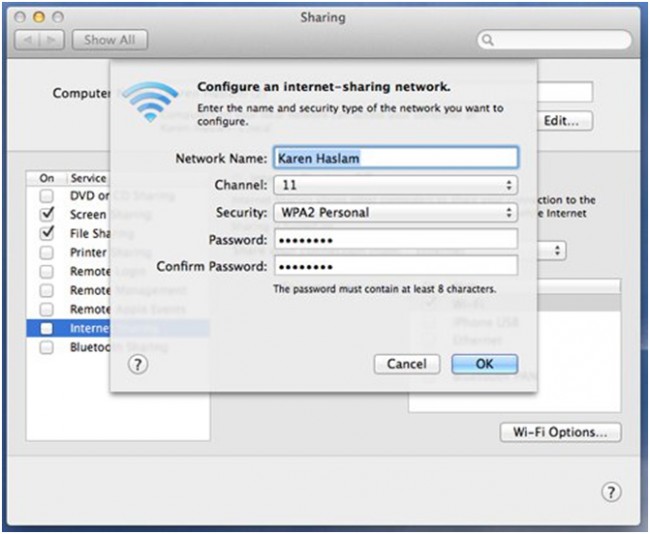
Task: Uncheck the Screen Sharing checkbox
Action: [x=46, y=214]
